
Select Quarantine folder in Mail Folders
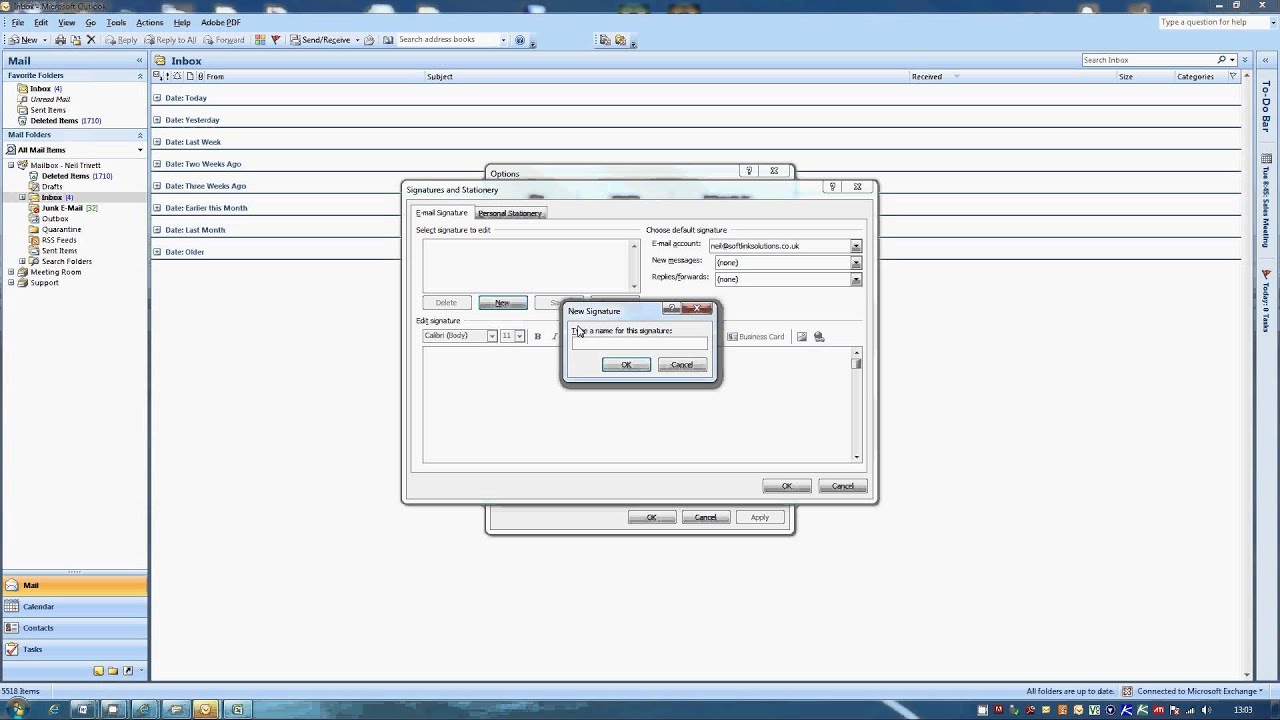pos(61,230)
